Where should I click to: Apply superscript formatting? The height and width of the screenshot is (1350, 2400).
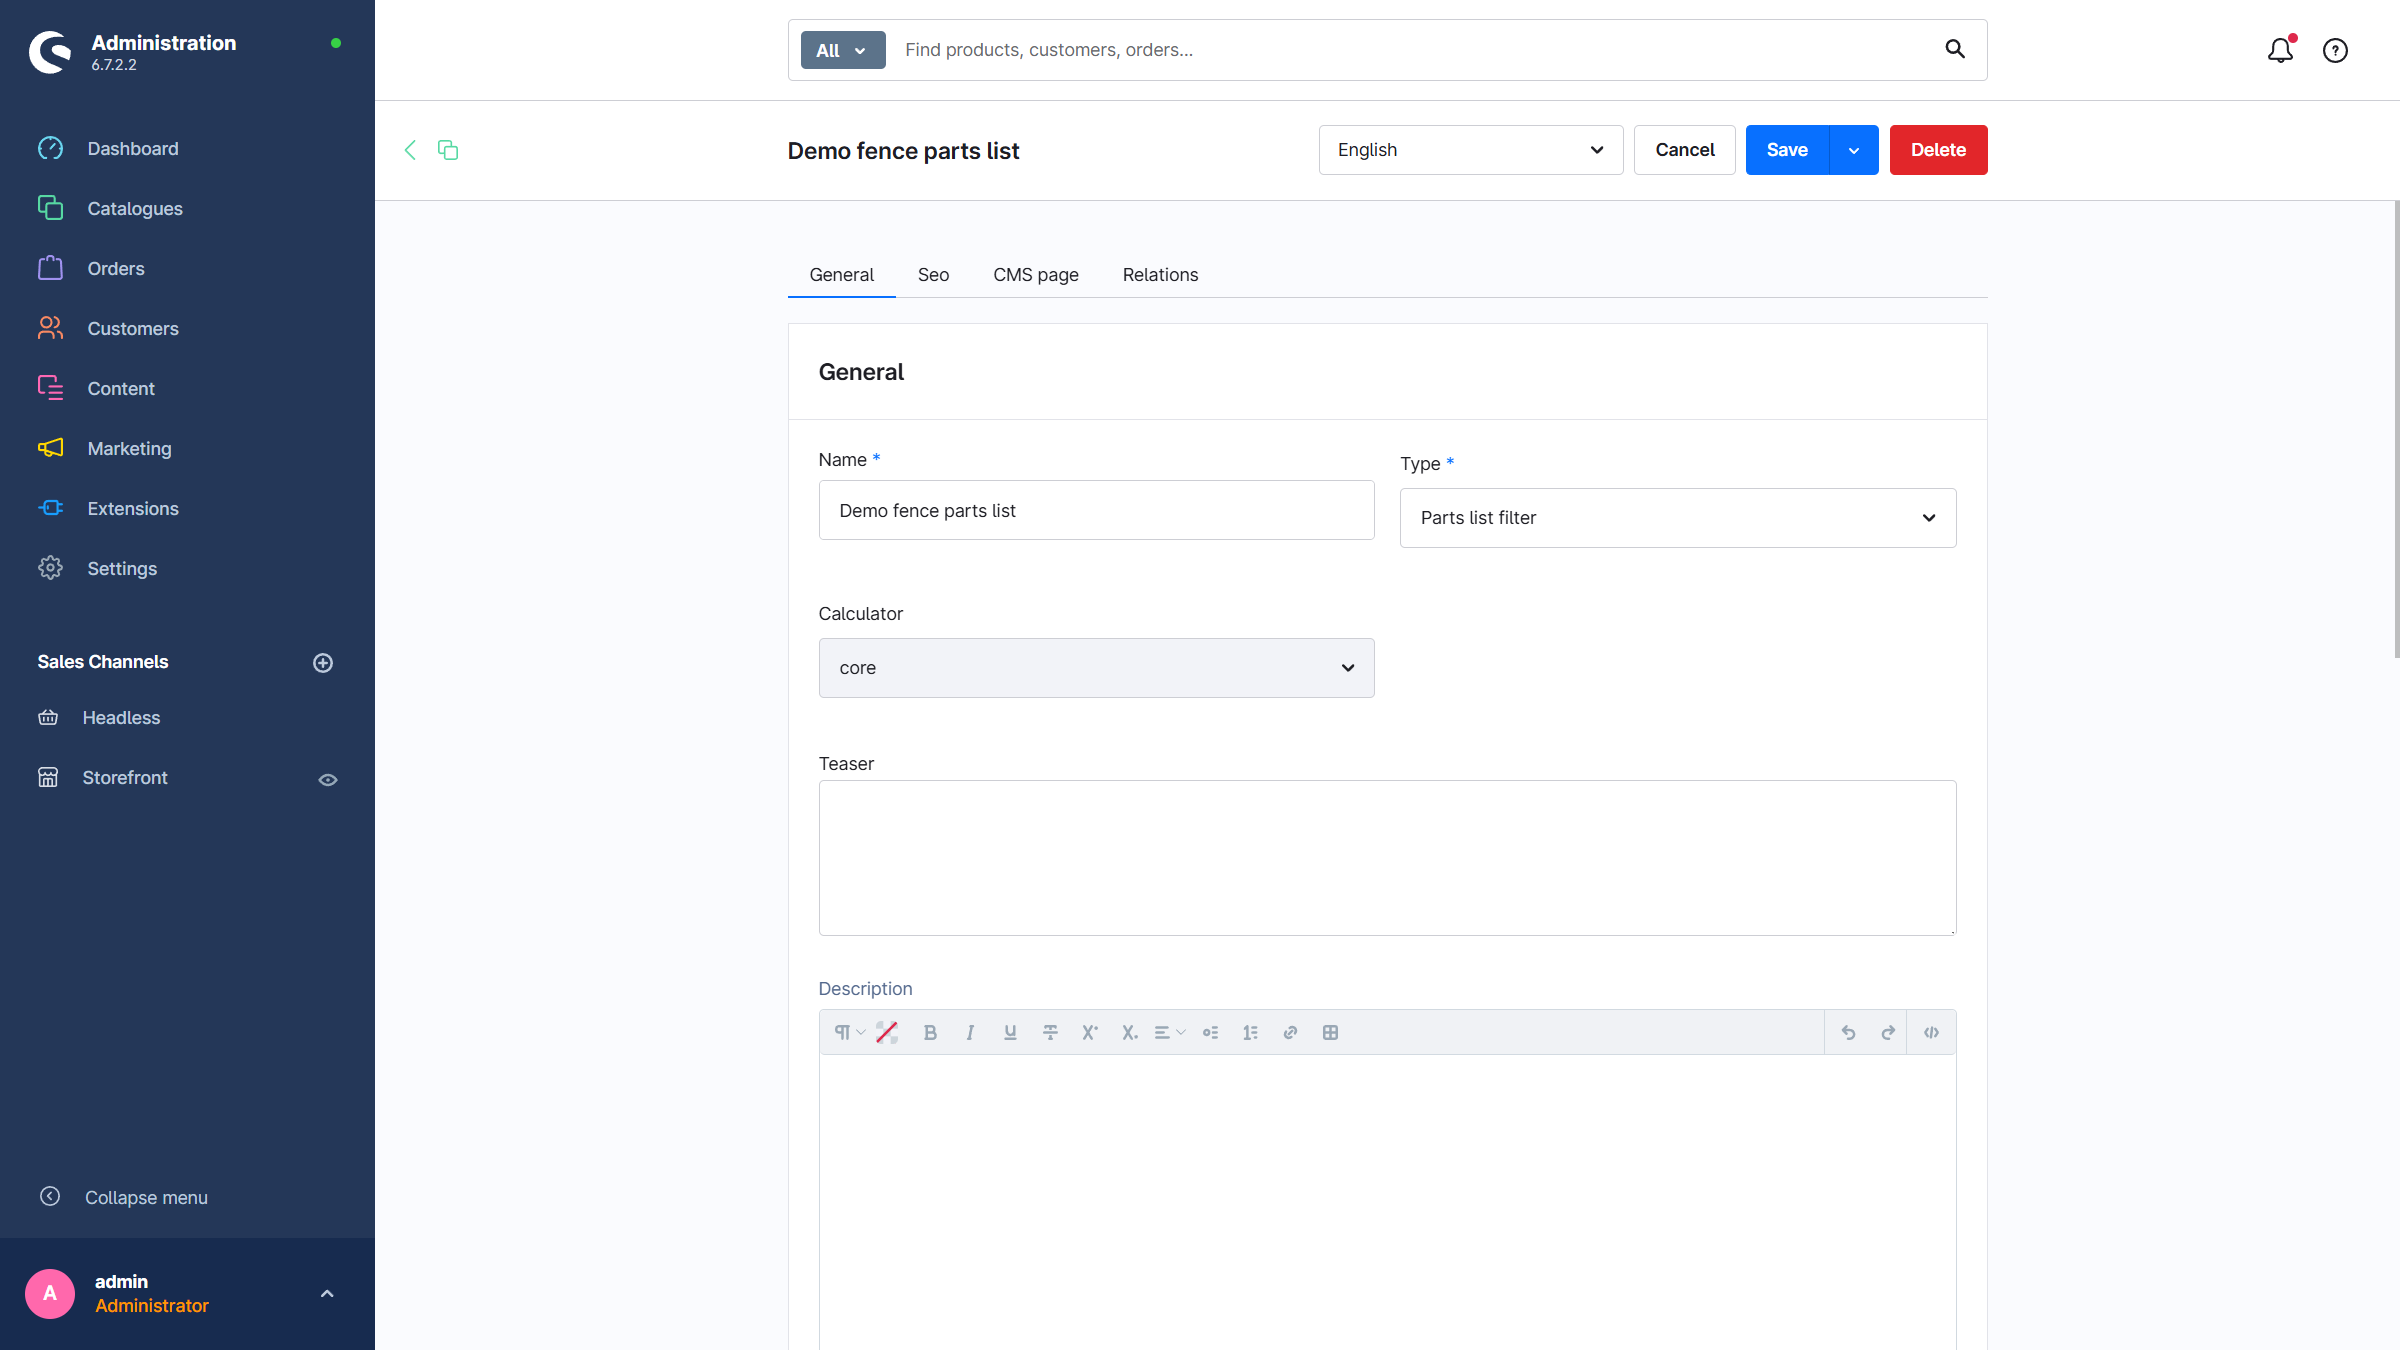1090,1033
